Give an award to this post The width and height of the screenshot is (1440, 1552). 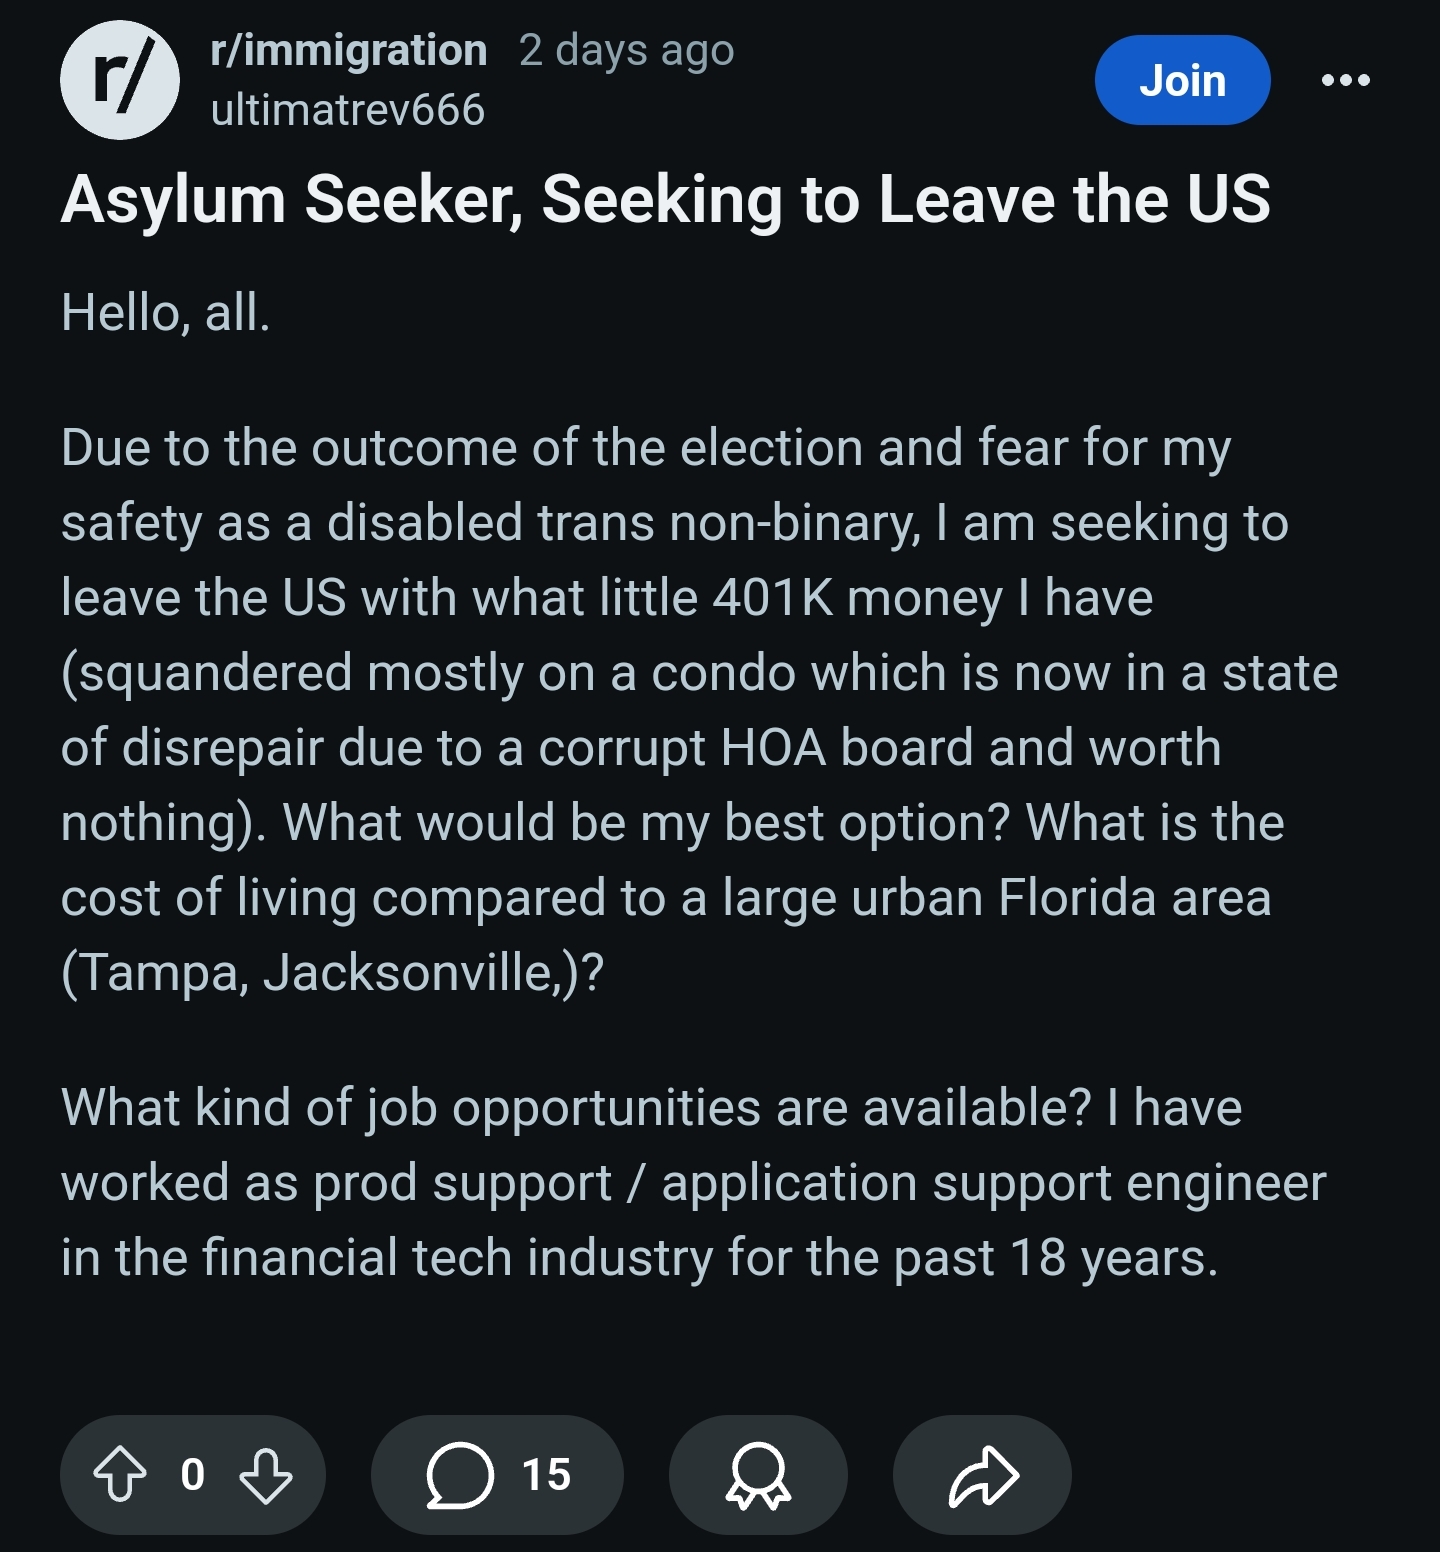pyautogui.click(x=758, y=1475)
